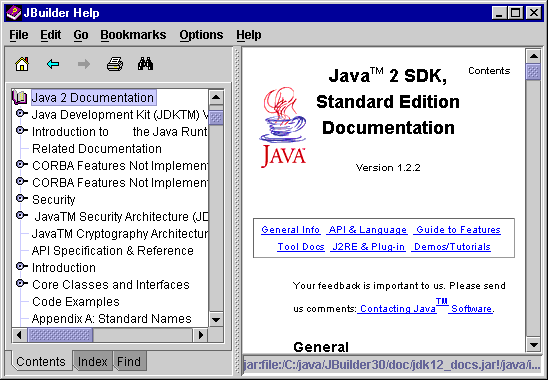Open the Options menu
Image resolution: width=548 pixels, height=380 pixels.
click(x=201, y=35)
